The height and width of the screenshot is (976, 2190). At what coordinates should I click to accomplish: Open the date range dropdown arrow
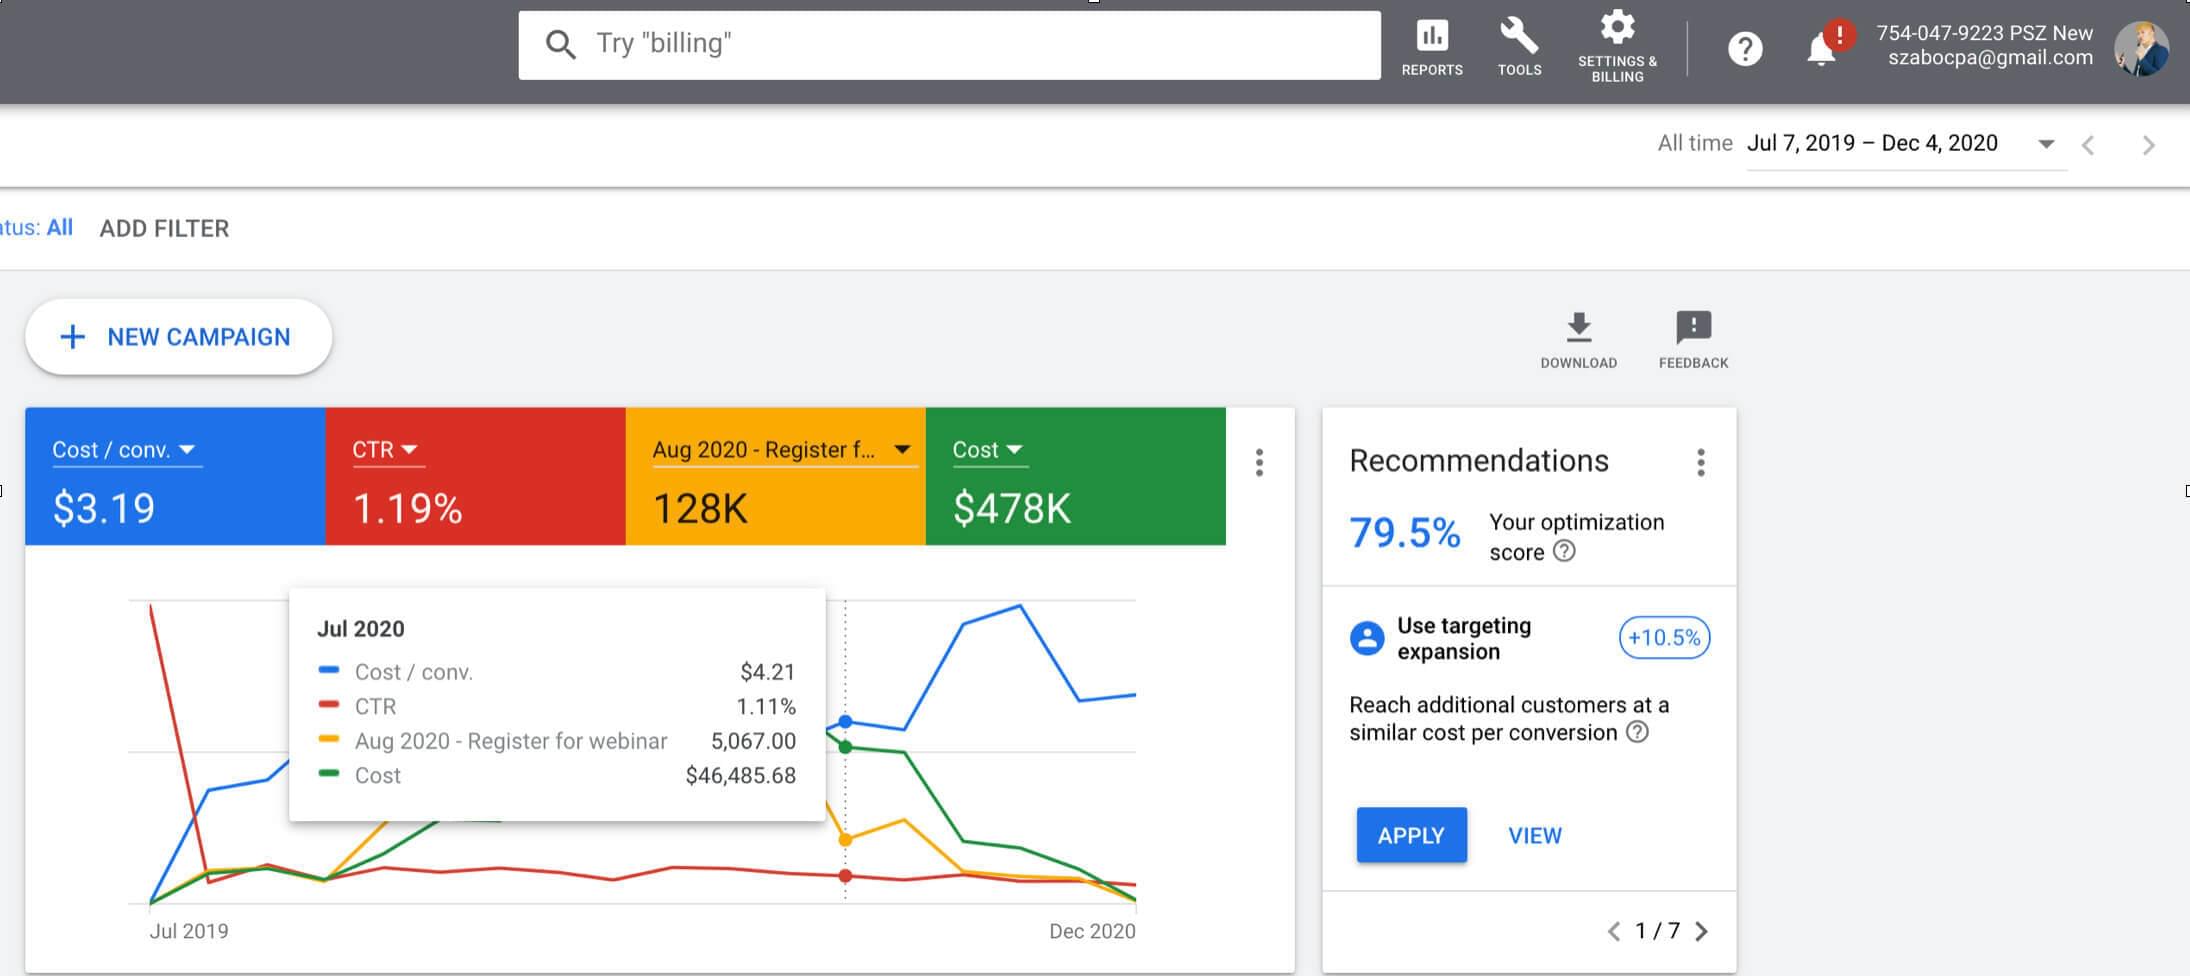click(2046, 144)
